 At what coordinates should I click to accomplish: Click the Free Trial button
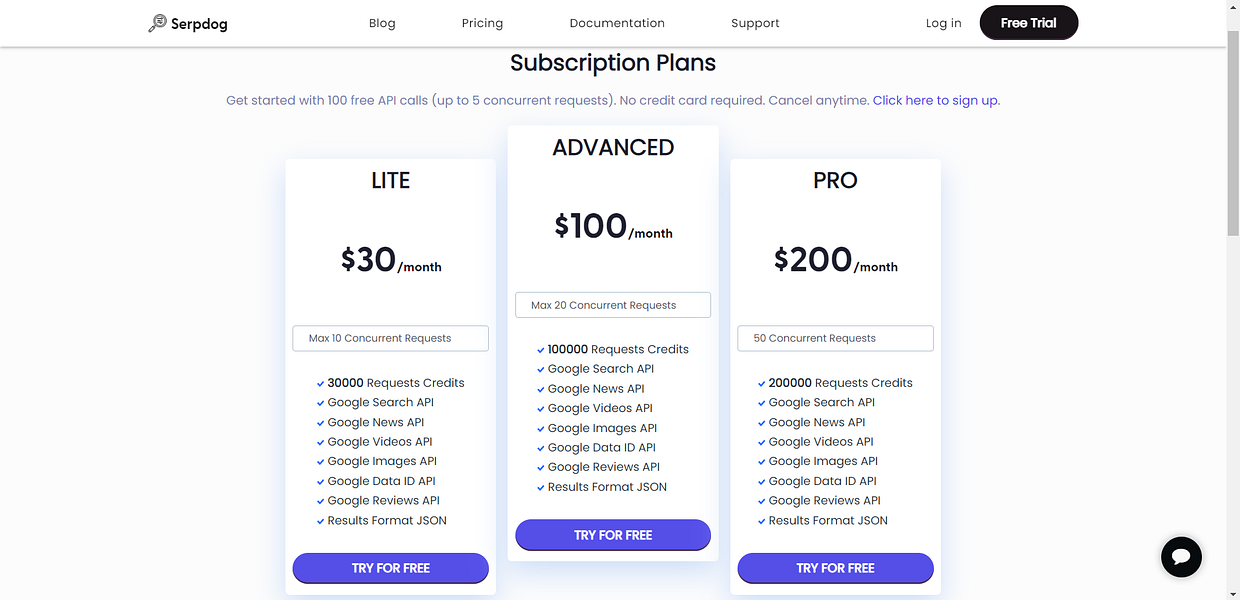click(1028, 22)
